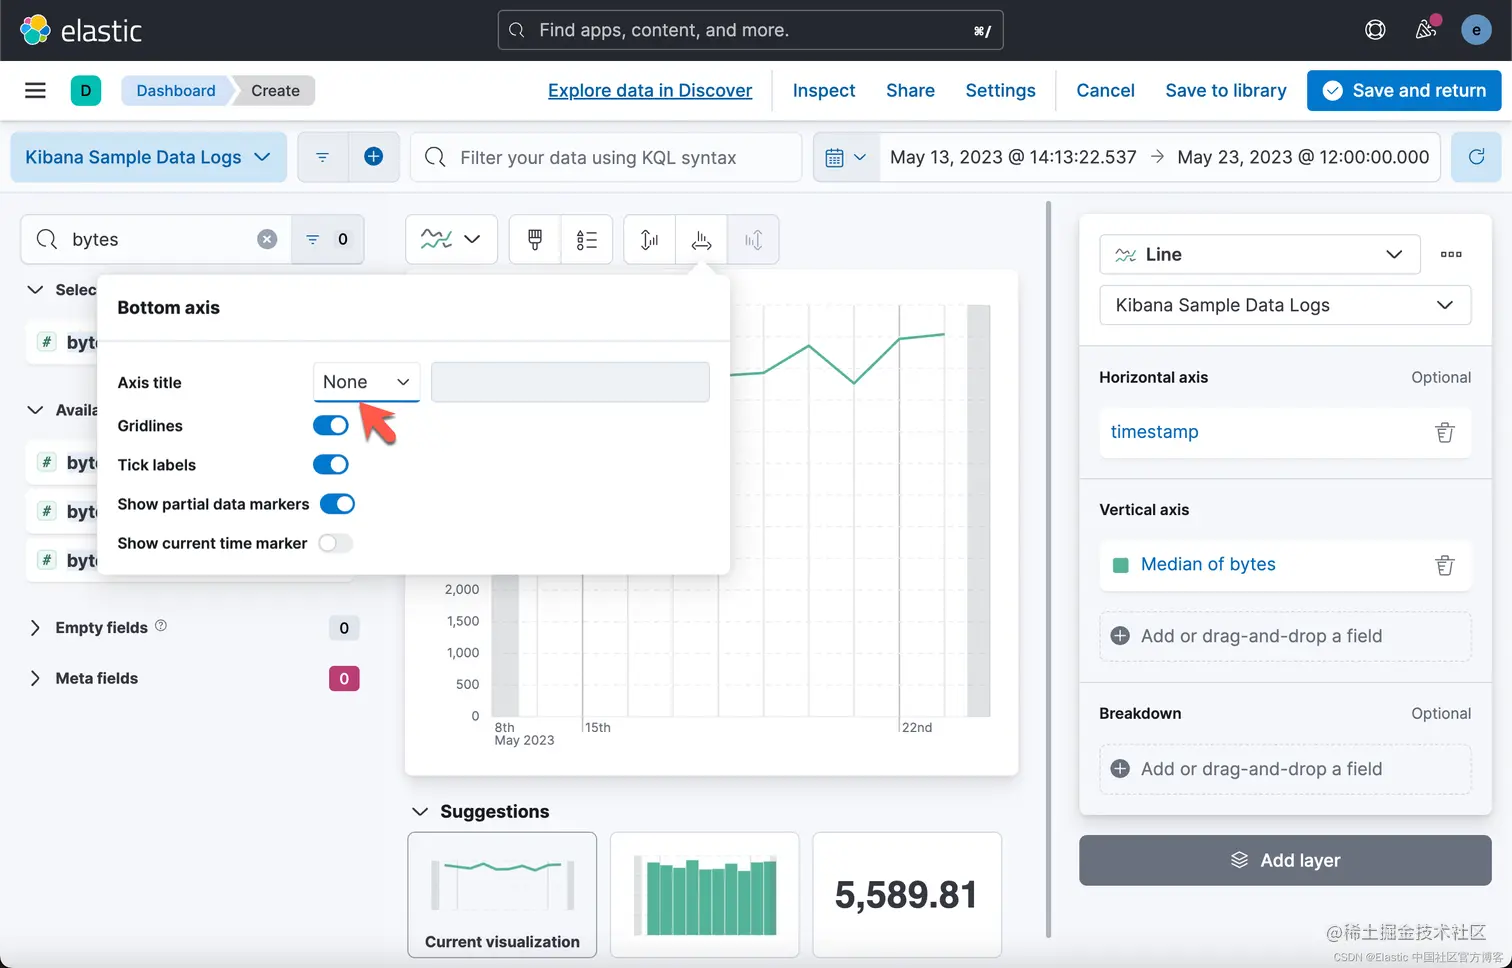1512x968 pixels.
Task: Go to the Dashboard breadcrumb
Action: pos(176,90)
